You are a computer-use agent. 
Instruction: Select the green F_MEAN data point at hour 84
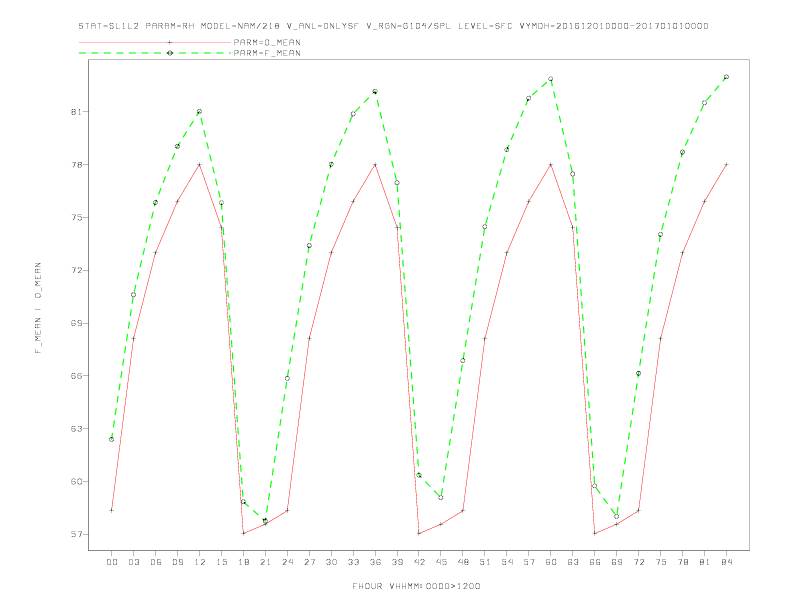point(726,77)
